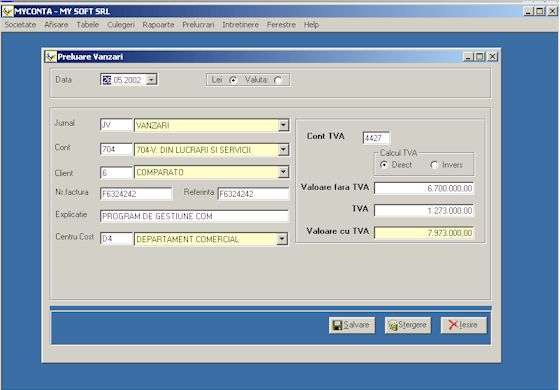The height and width of the screenshot is (390, 560).
Task: Click the Referinta input field
Action: click(x=253, y=194)
